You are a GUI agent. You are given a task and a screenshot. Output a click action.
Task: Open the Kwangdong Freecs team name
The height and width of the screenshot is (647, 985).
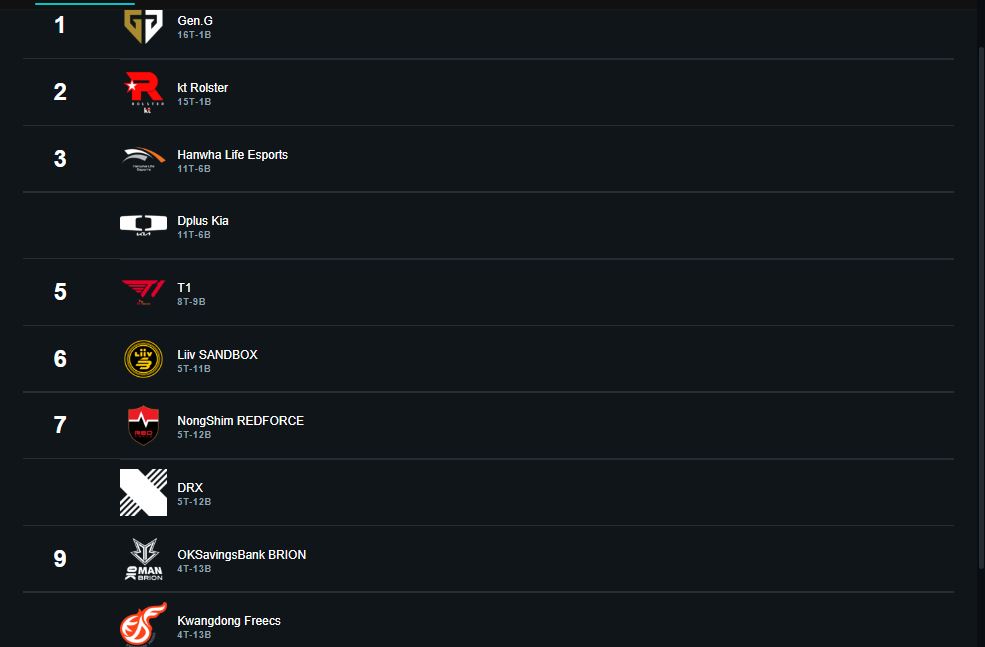pyautogui.click(x=229, y=621)
